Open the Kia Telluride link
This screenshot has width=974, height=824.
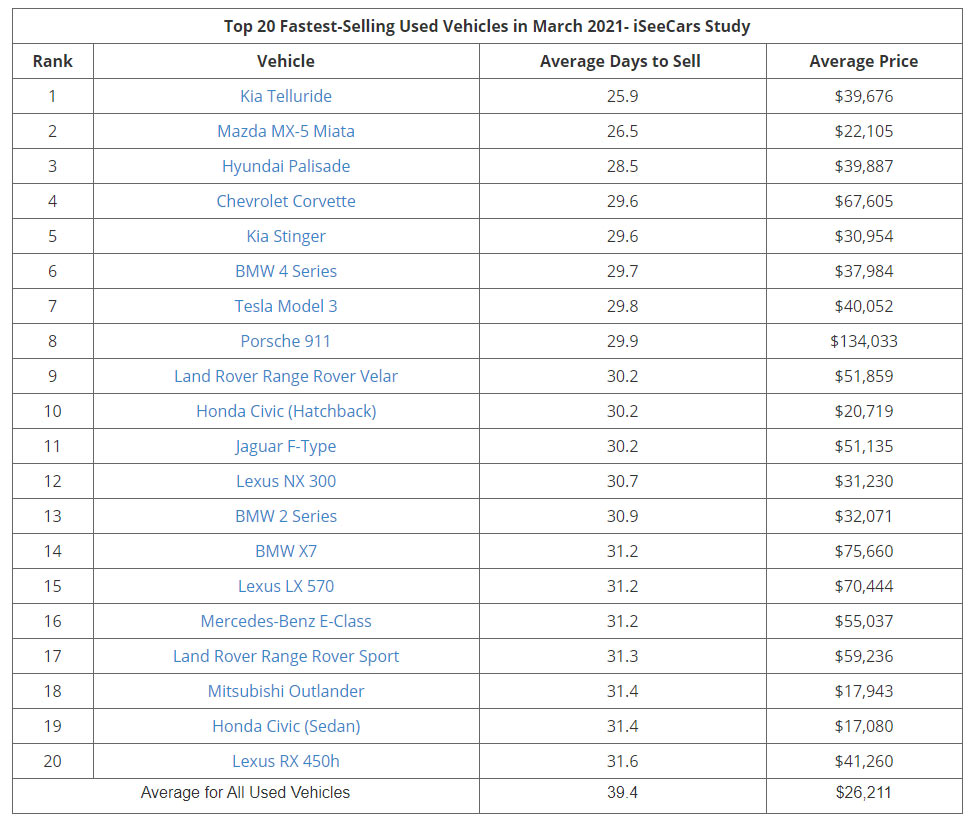(x=286, y=96)
